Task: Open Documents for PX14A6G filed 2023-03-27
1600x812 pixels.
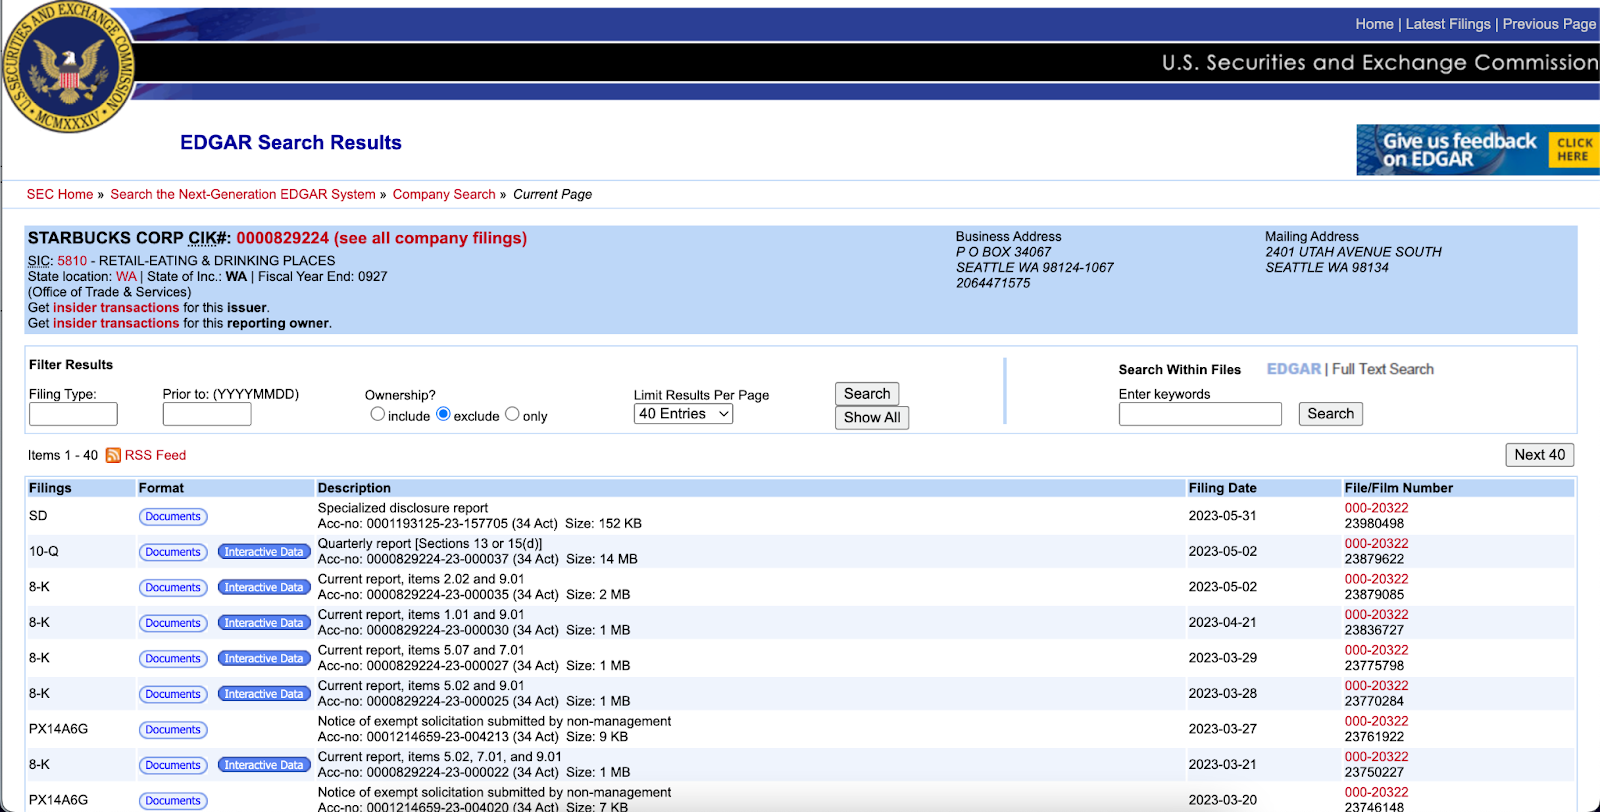Action: point(173,730)
